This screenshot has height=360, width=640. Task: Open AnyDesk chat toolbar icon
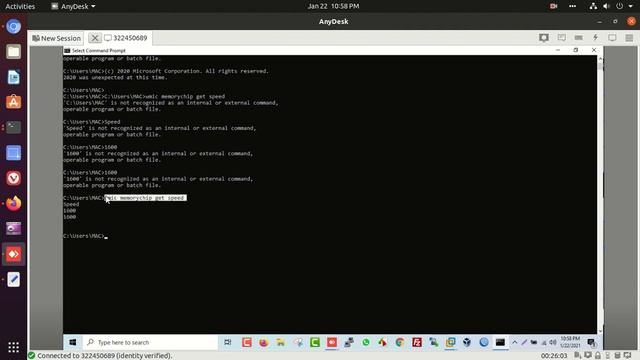[x=562, y=38]
